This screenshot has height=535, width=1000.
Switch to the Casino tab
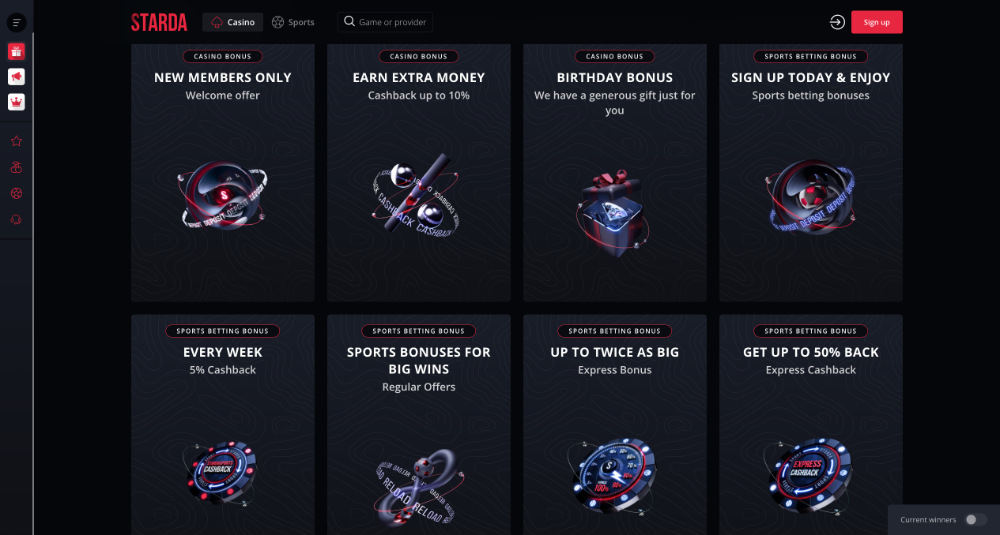point(233,22)
